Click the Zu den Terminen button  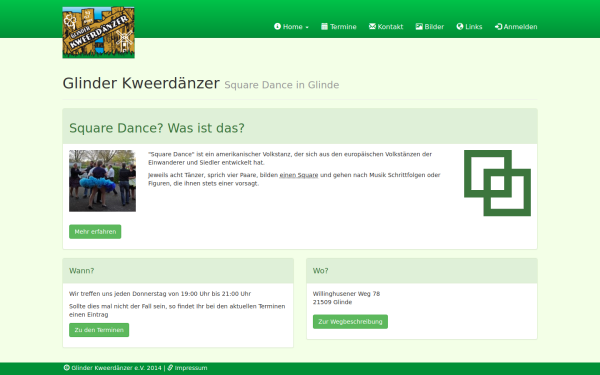pos(99,330)
